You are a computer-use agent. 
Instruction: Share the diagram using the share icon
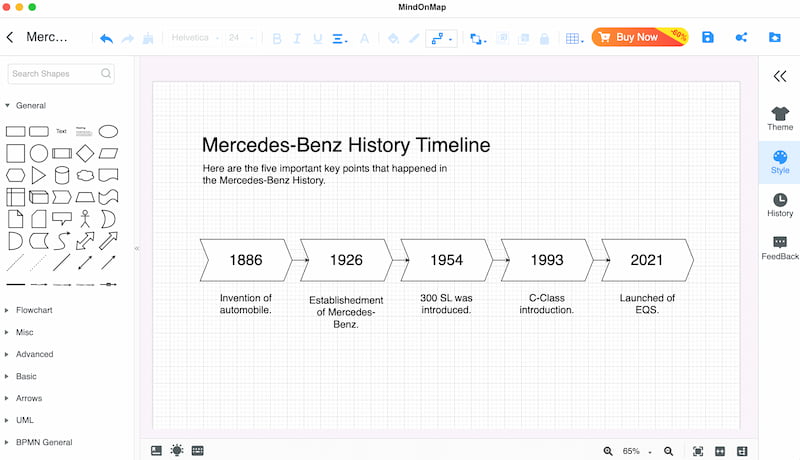[x=741, y=37]
